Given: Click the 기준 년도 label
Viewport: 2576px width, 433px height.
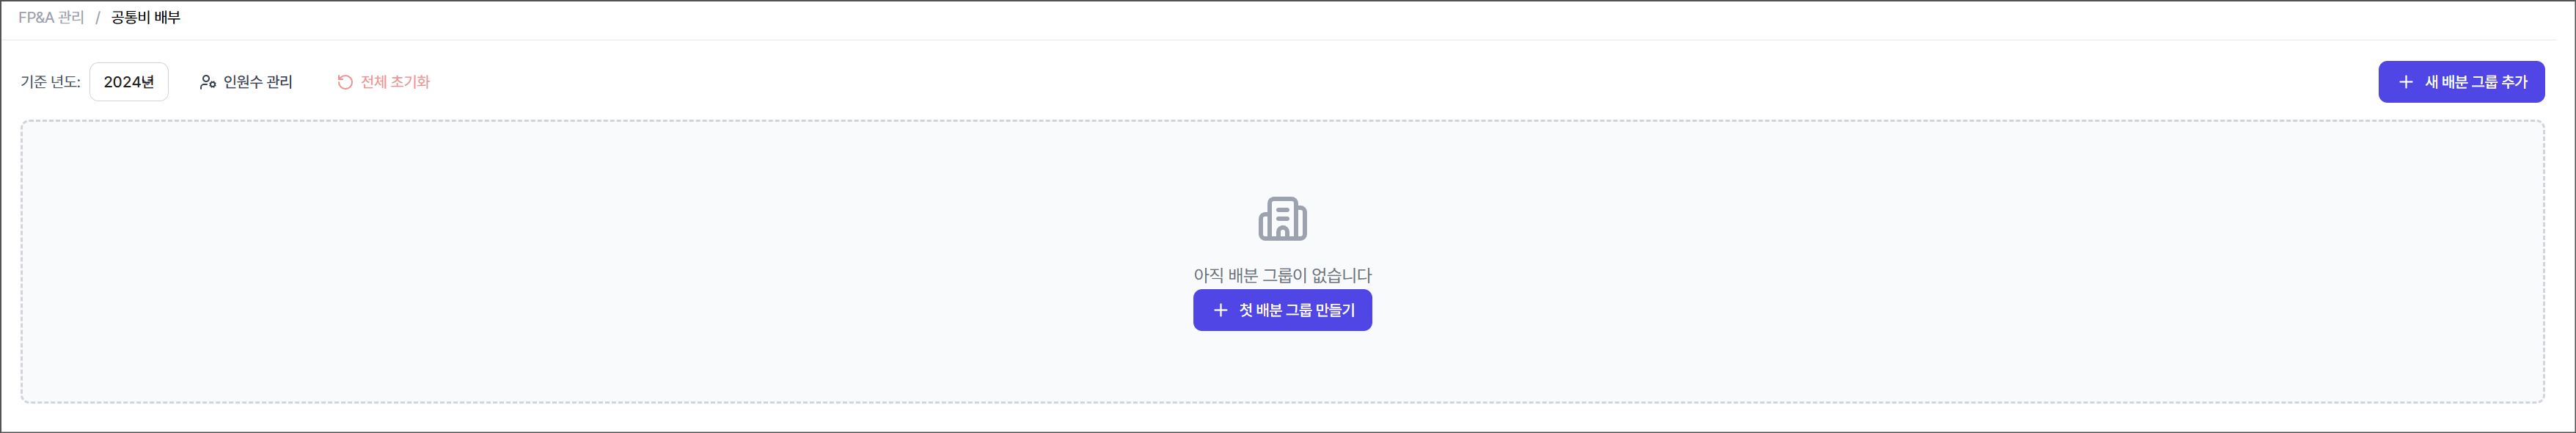Looking at the screenshot, I should [50, 82].
